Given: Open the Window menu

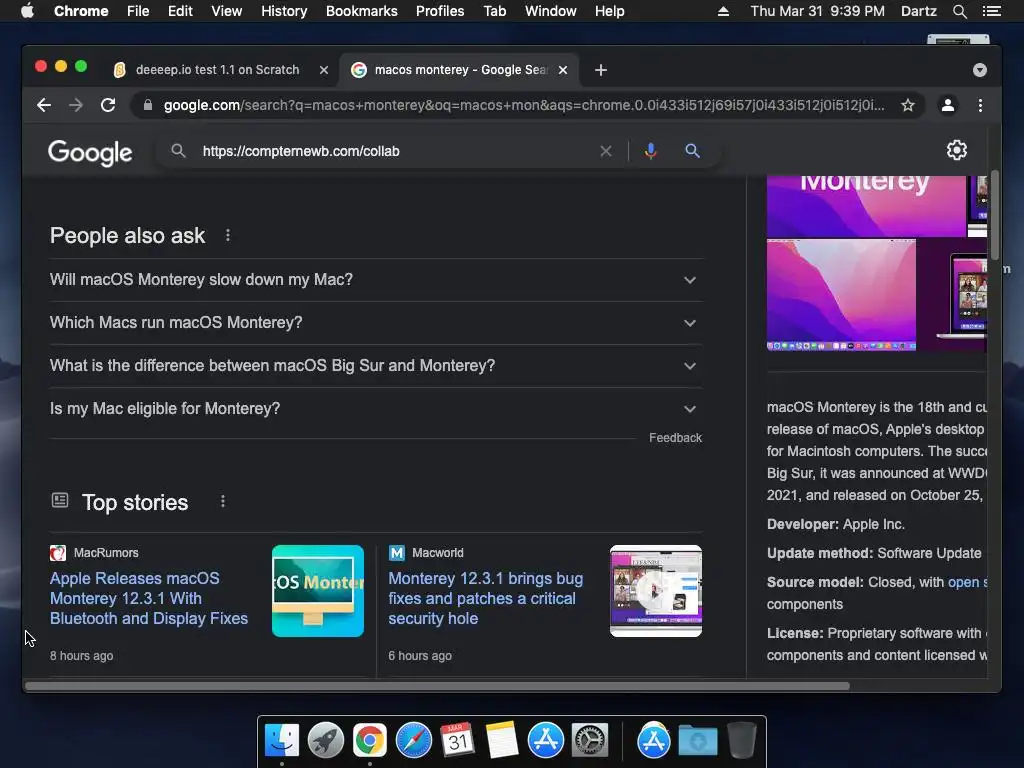Looking at the screenshot, I should 551,11.
